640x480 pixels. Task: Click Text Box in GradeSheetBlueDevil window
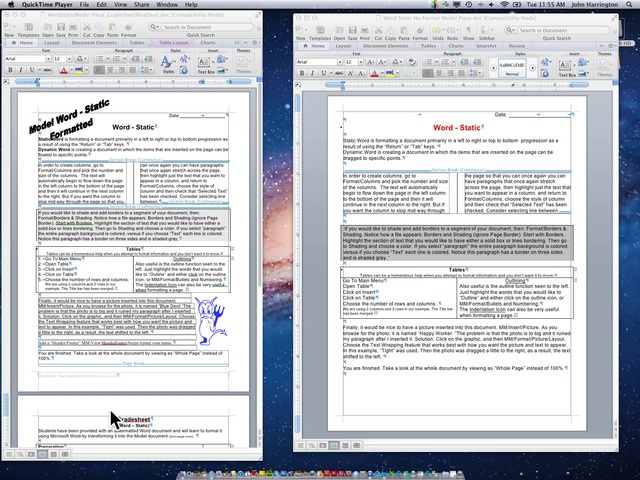[x=204, y=65]
